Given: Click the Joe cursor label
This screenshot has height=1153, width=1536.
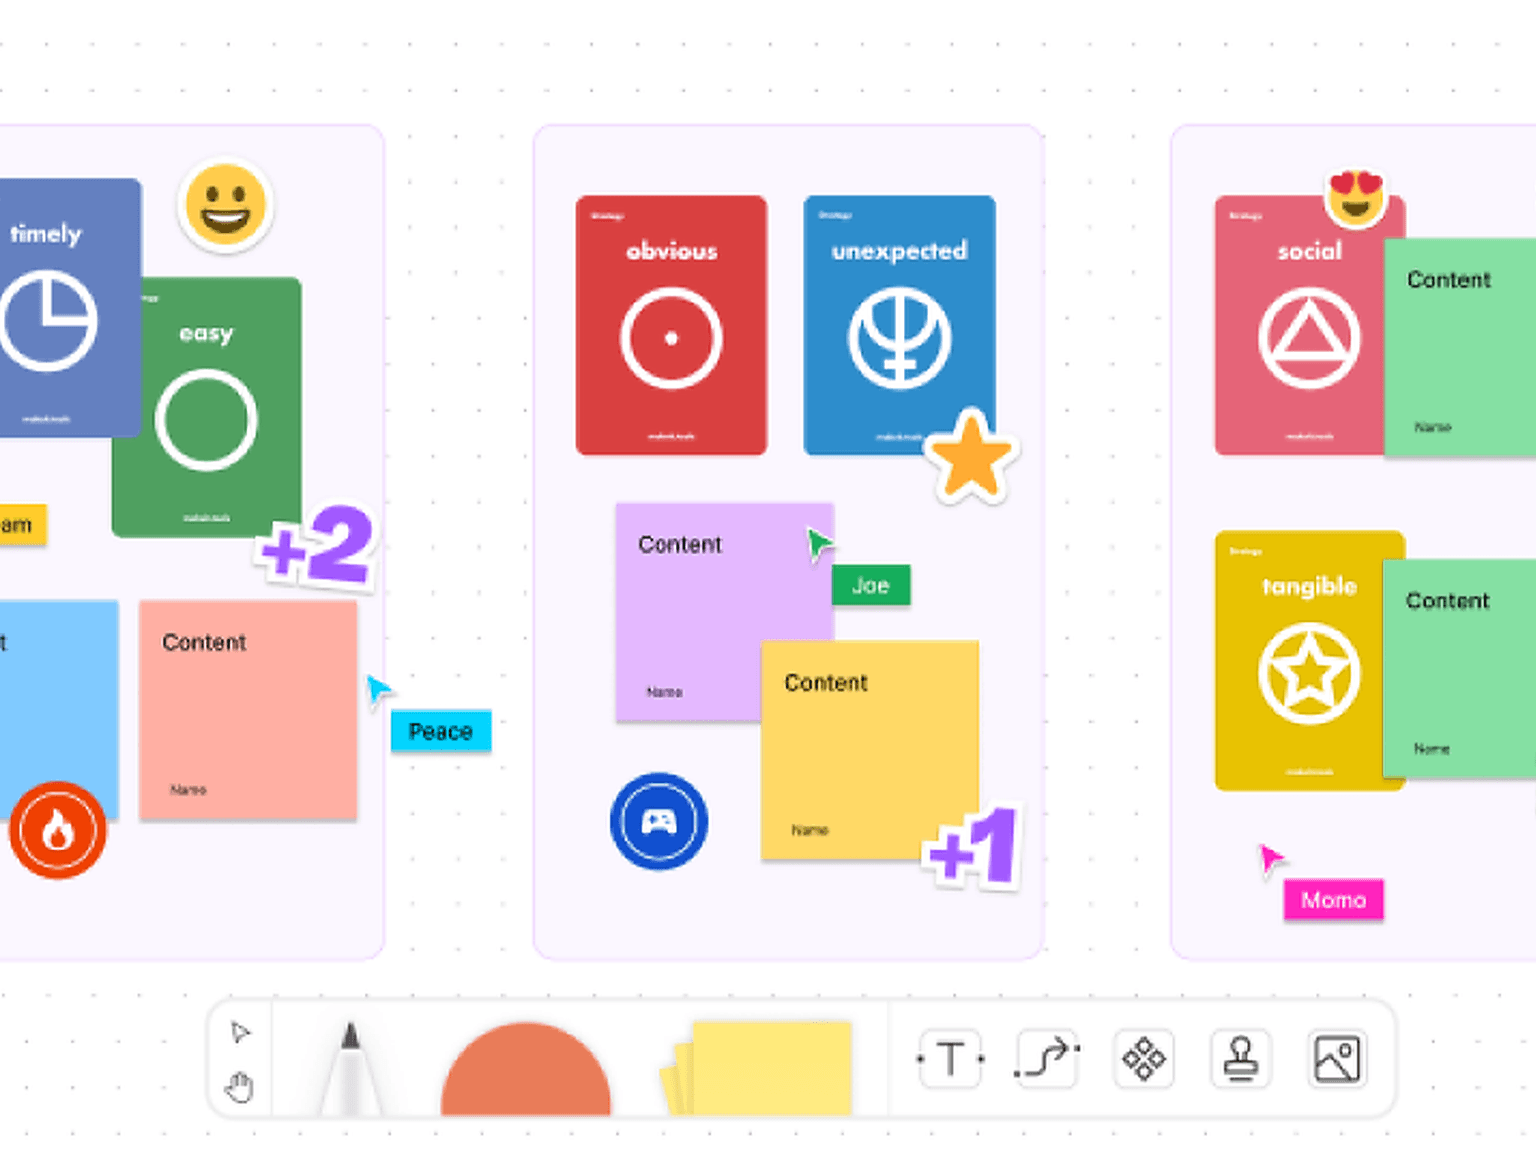Looking at the screenshot, I should pos(871,585).
